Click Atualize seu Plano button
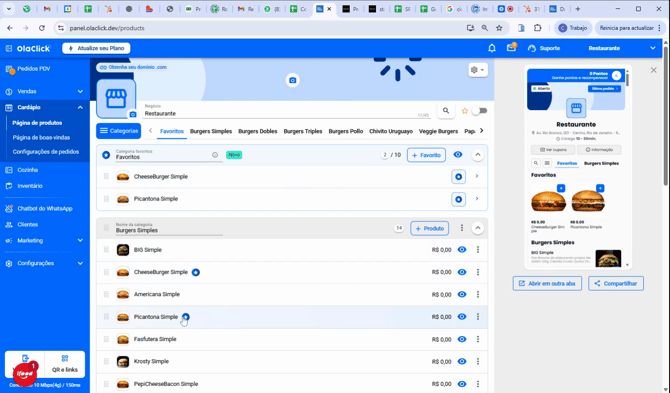 point(96,48)
